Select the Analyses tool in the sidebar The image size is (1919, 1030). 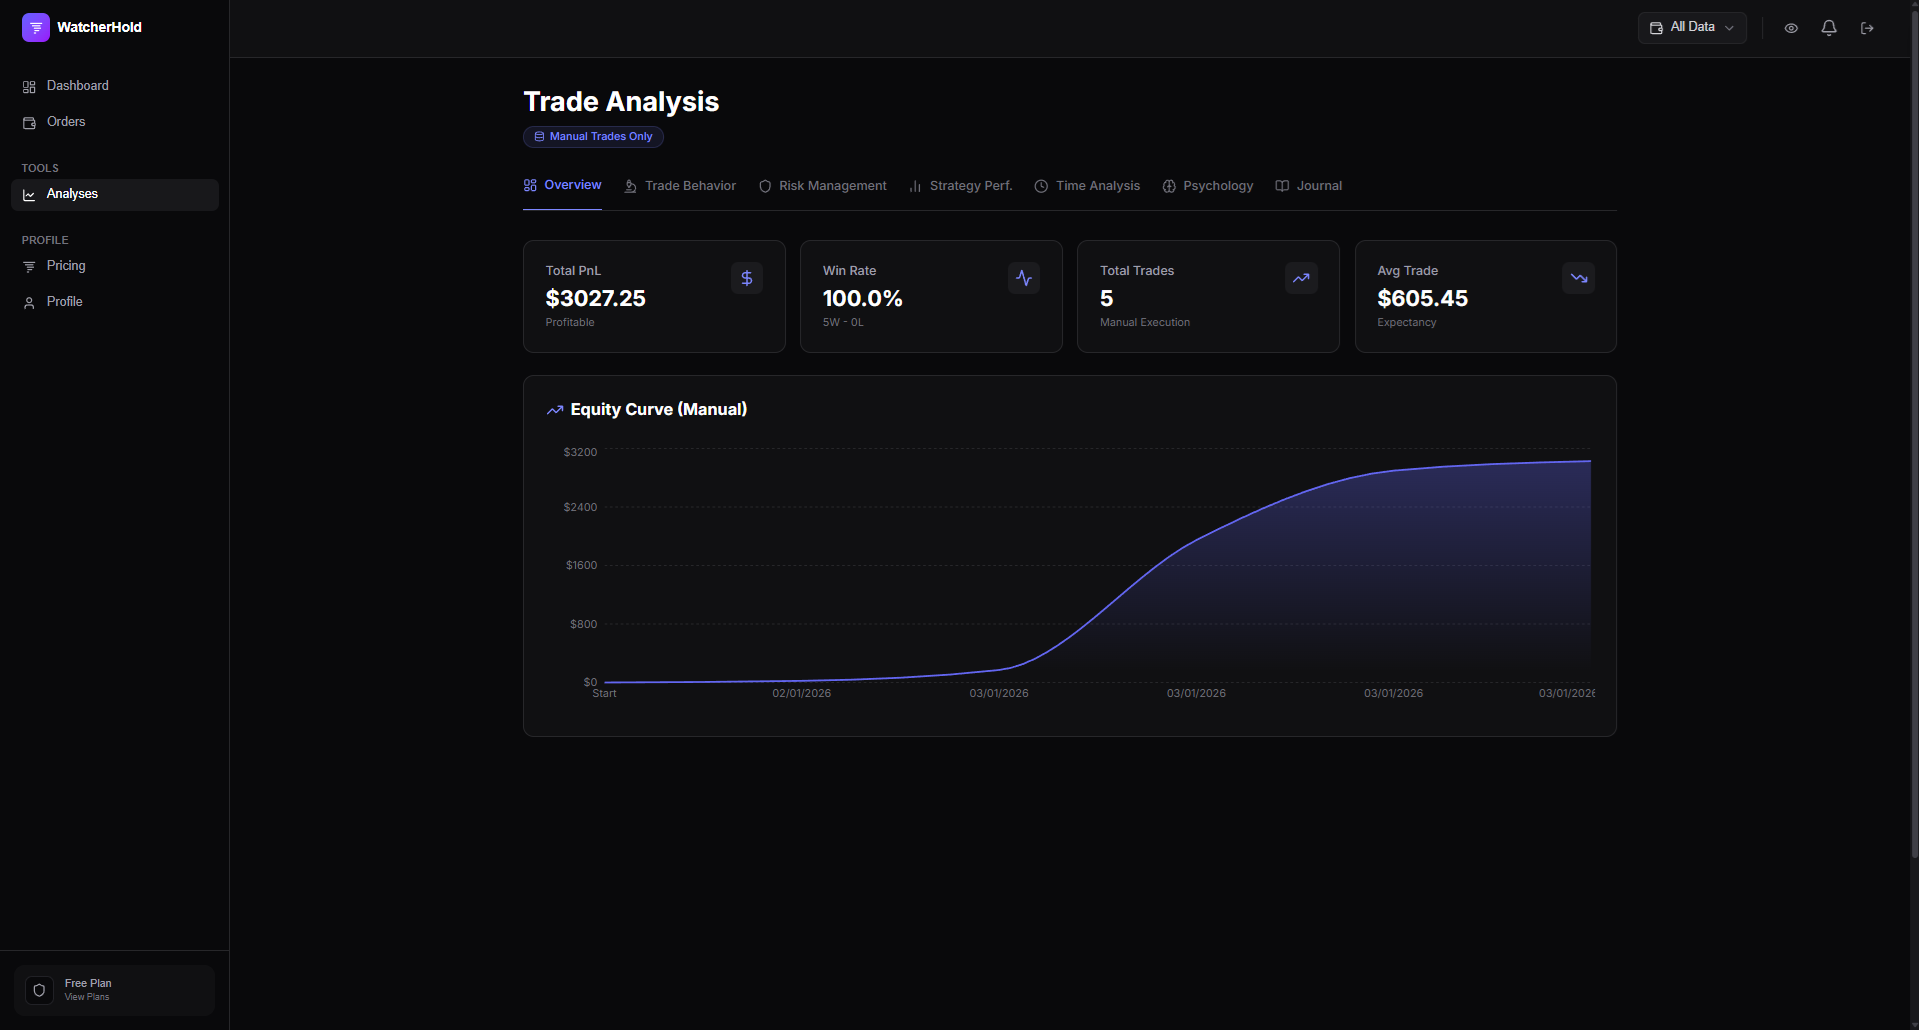[x=73, y=194]
